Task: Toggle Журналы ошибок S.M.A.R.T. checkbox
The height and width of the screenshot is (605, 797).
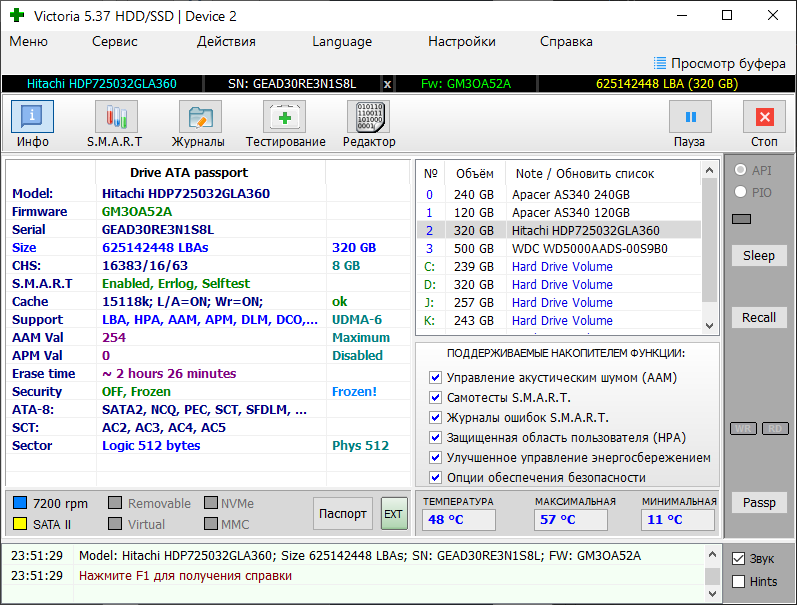Action: (435, 418)
